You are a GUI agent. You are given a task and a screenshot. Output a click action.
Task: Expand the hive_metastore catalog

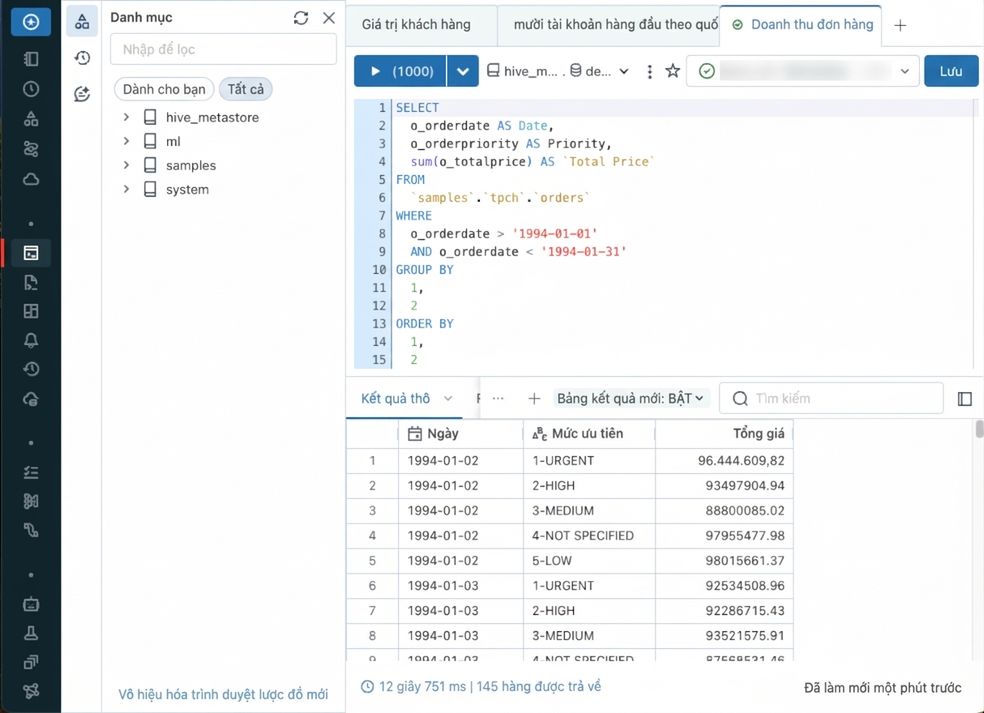pyautogui.click(x=126, y=117)
